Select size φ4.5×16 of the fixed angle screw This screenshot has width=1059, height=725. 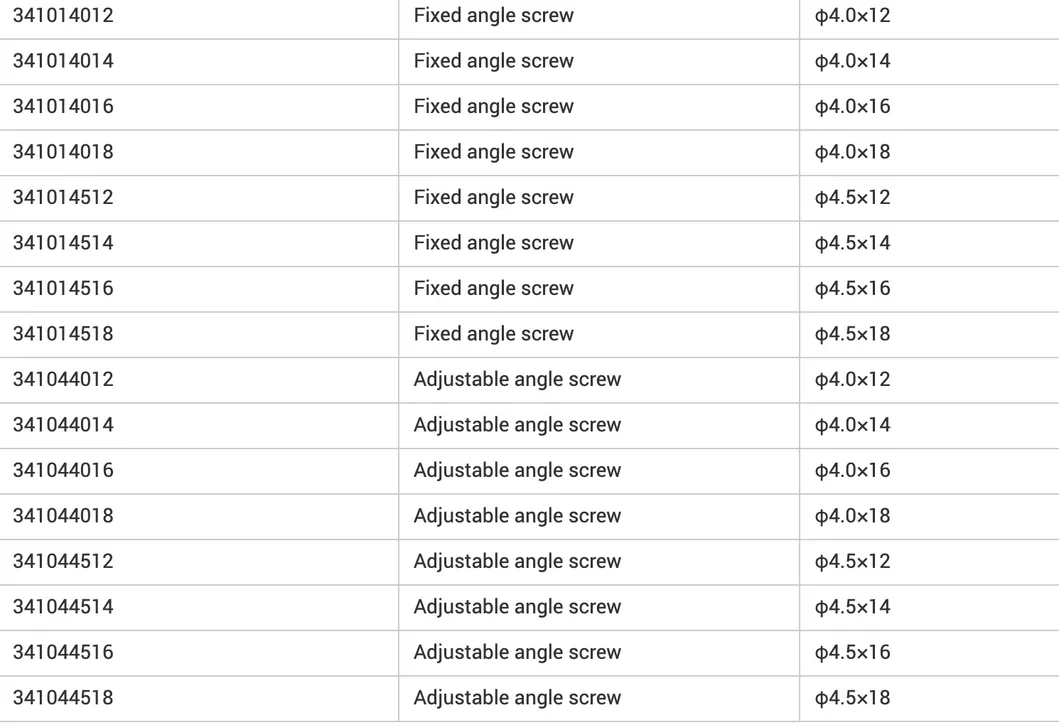pyautogui.click(x=852, y=289)
